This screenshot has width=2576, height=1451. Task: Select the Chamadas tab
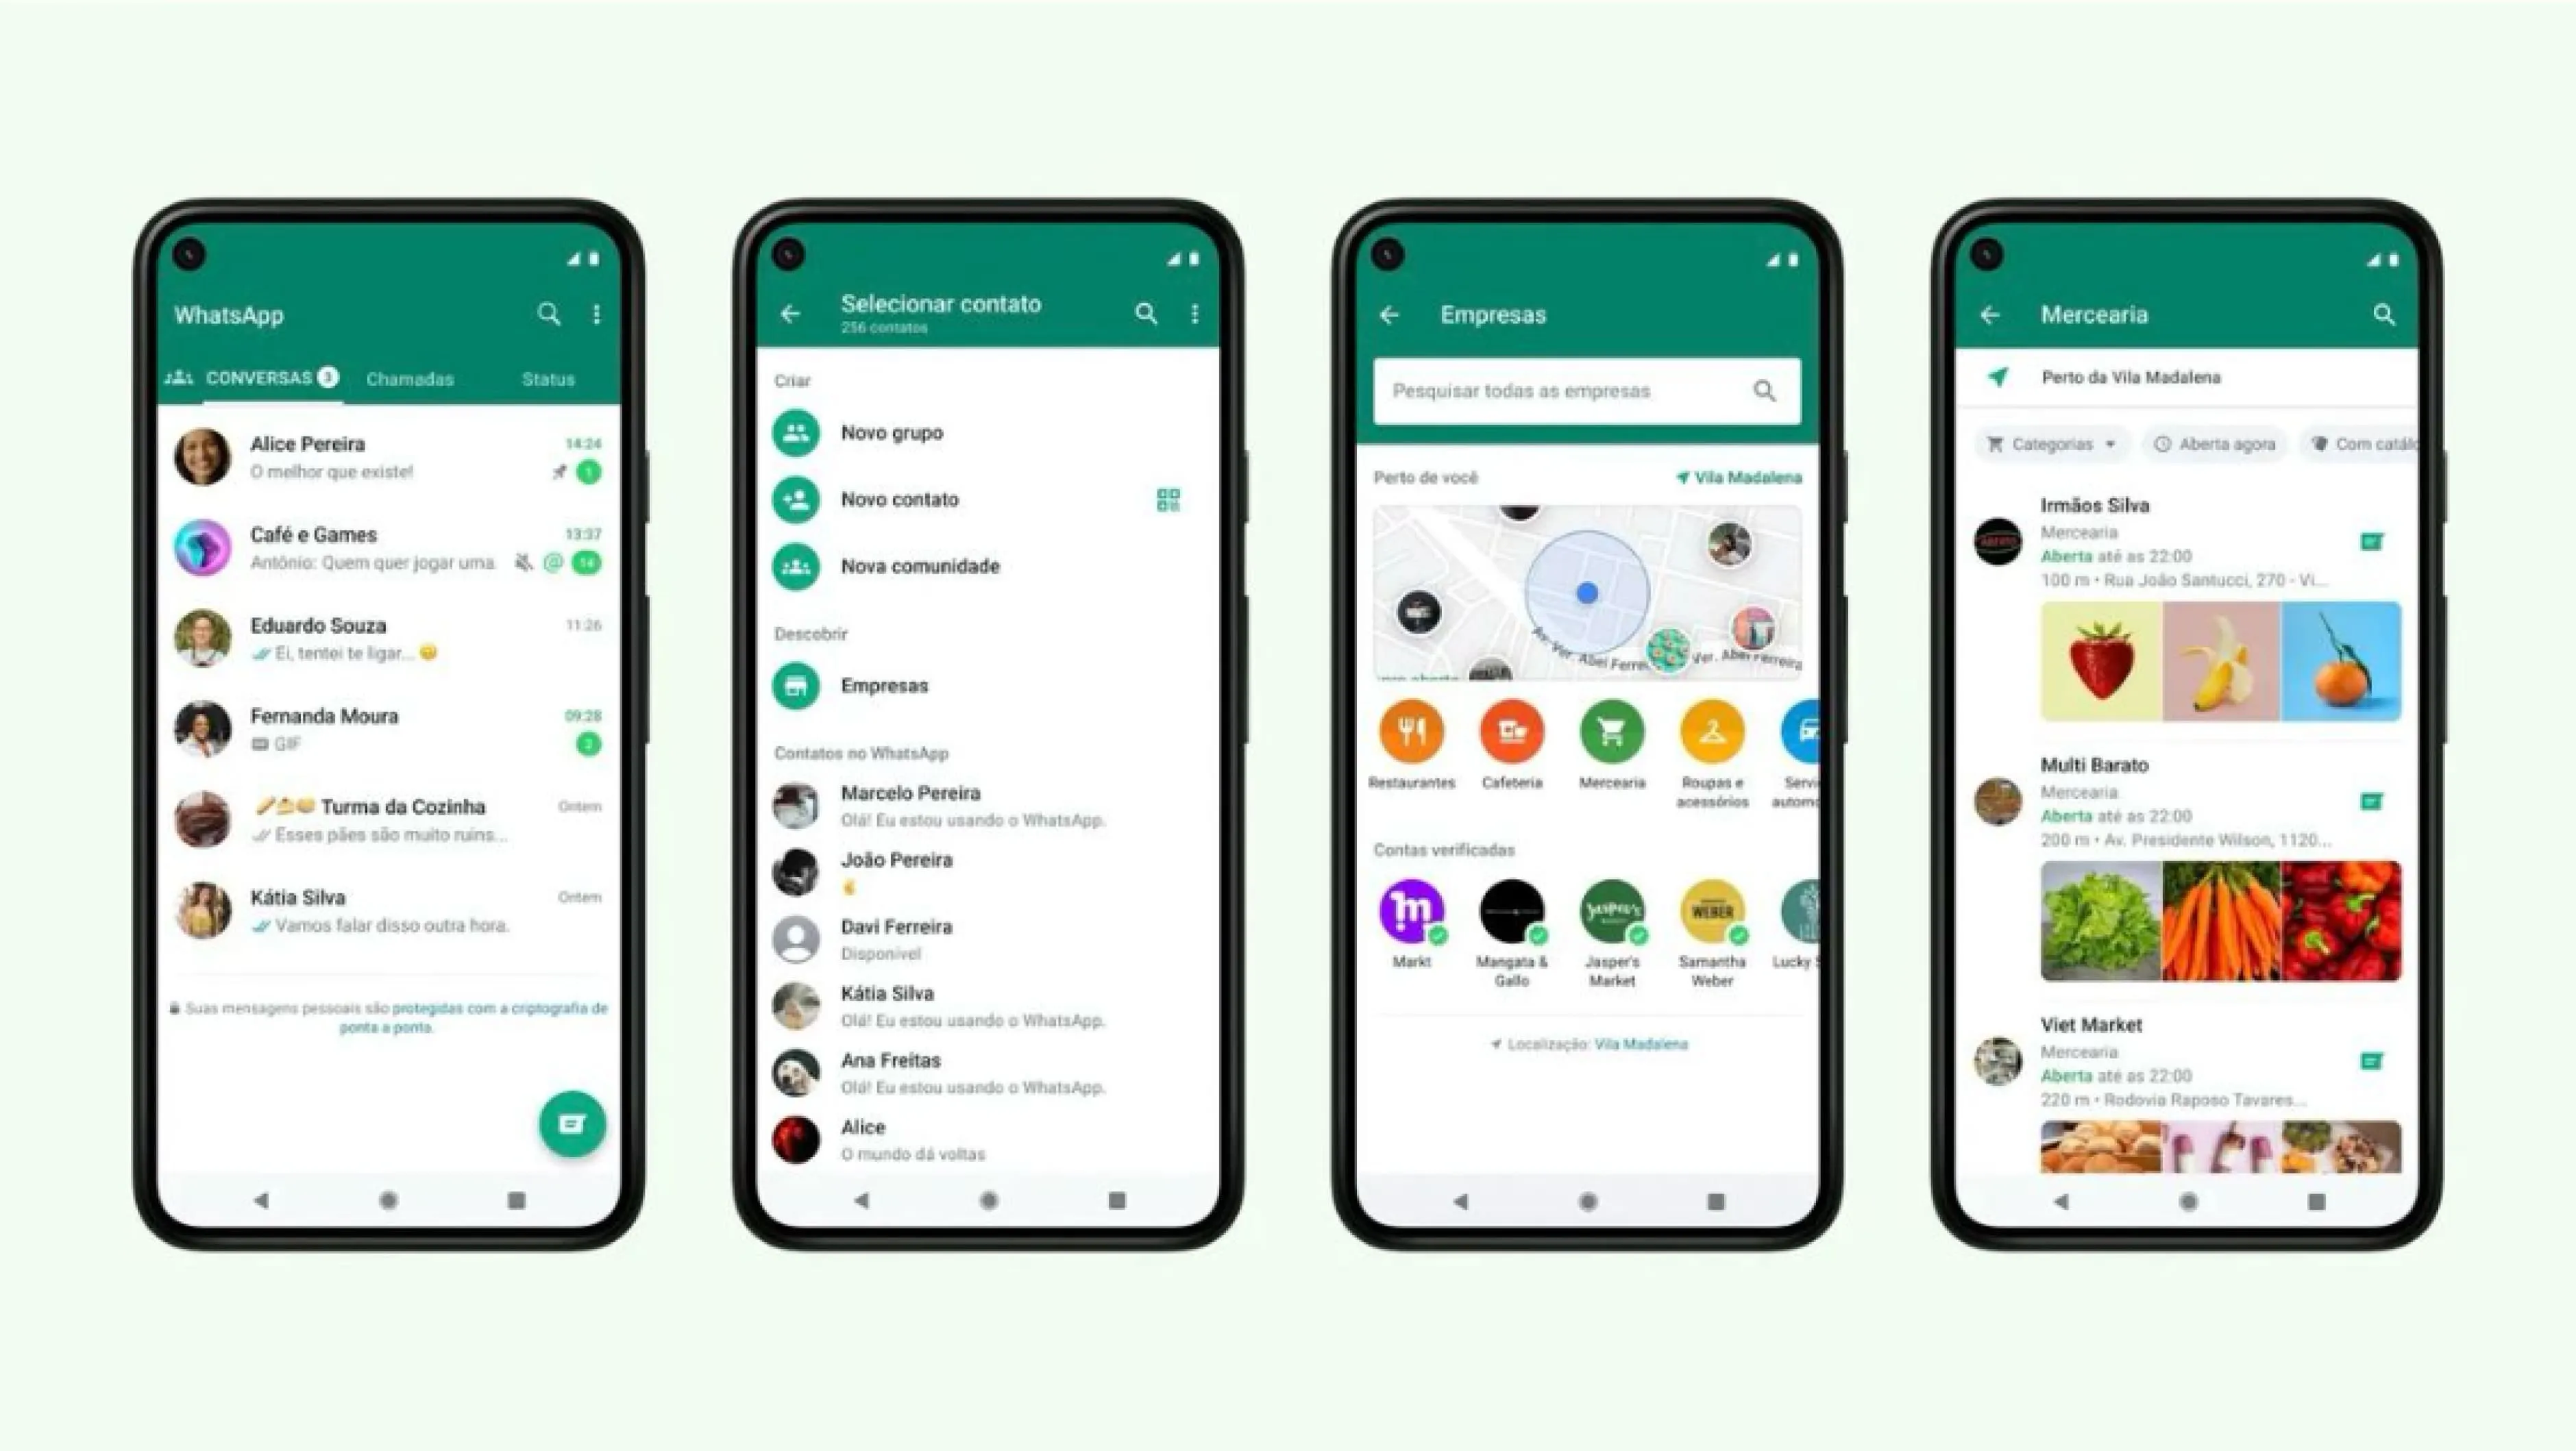coord(408,375)
